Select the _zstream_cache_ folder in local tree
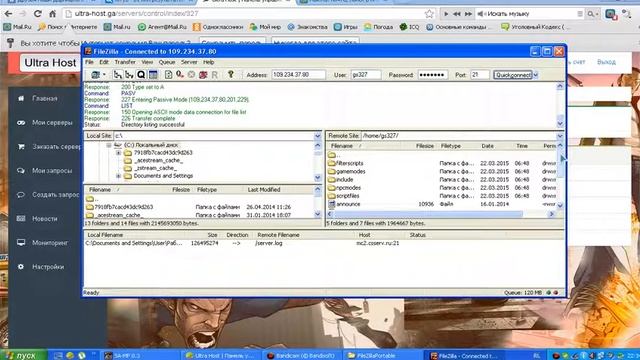640x360 pixels. [x=156, y=168]
